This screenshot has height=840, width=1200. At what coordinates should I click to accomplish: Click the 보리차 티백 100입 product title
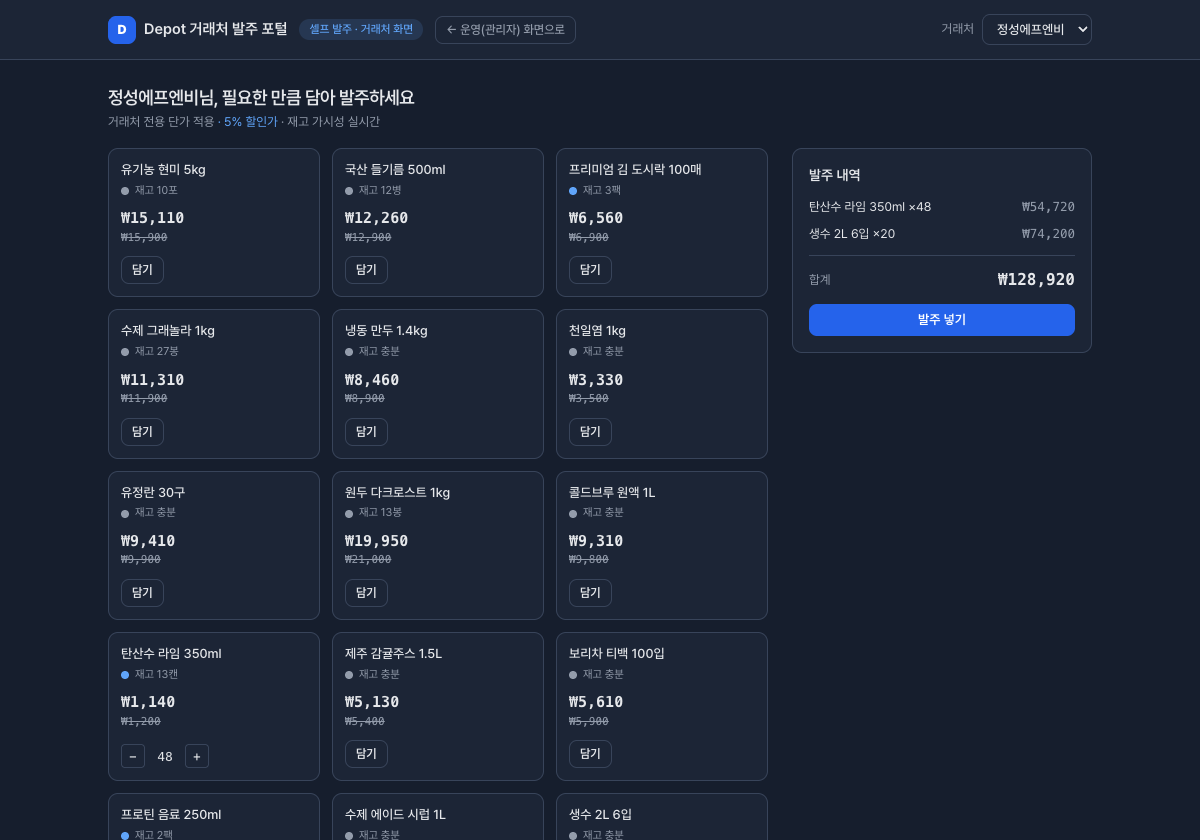pyautogui.click(x=617, y=654)
